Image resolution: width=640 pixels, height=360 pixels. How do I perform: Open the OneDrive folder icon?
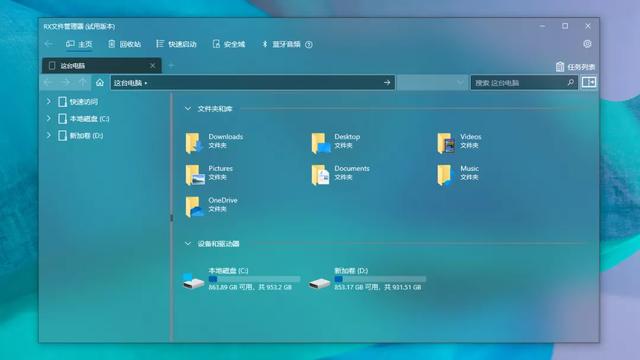194,207
